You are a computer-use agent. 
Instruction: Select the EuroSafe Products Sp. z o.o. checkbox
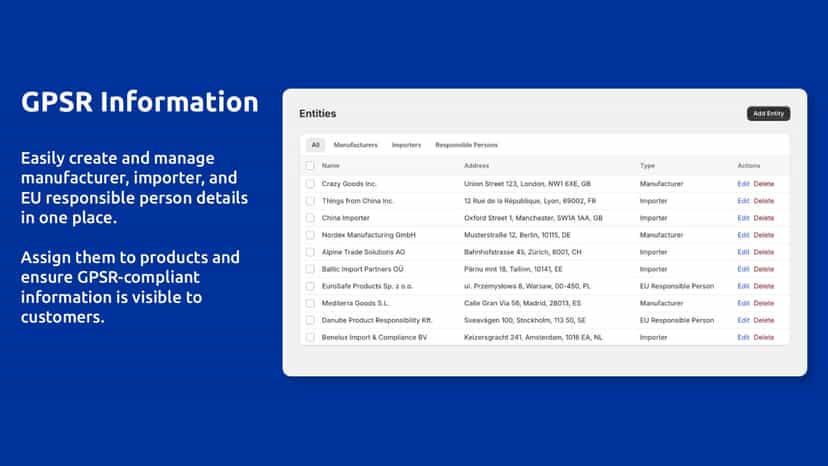point(310,286)
